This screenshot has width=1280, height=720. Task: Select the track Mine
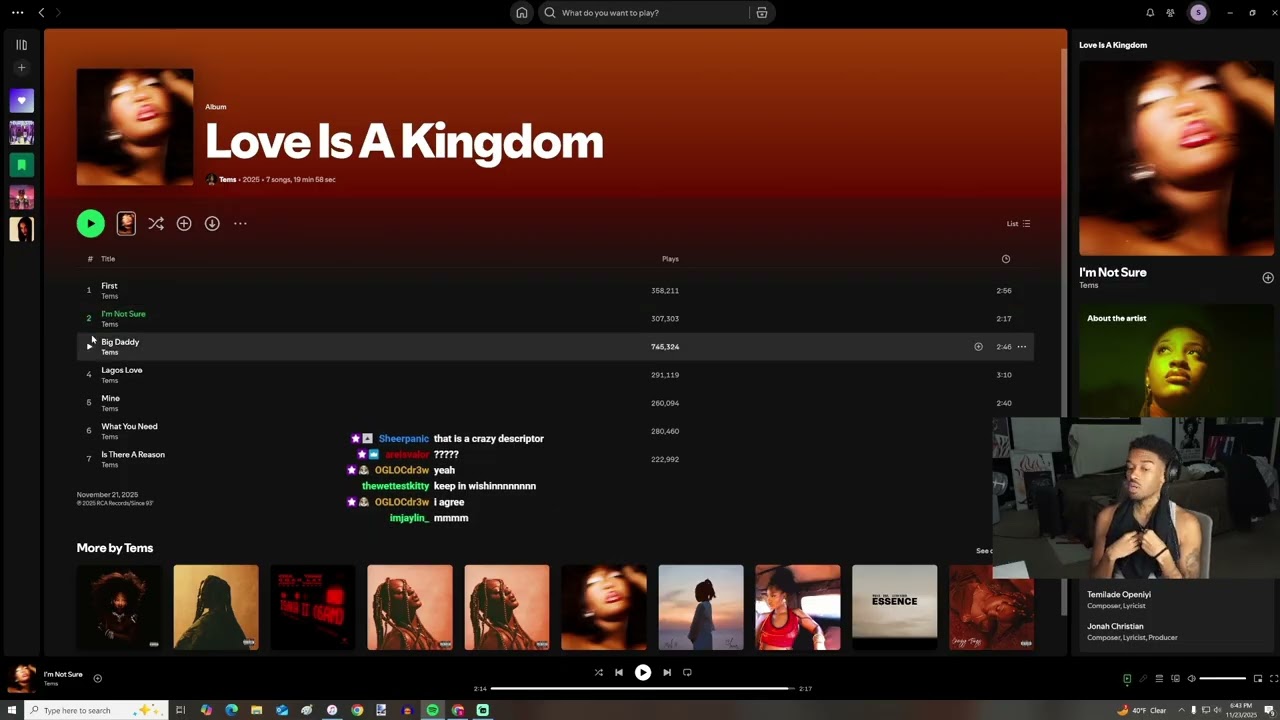tap(555, 402)
